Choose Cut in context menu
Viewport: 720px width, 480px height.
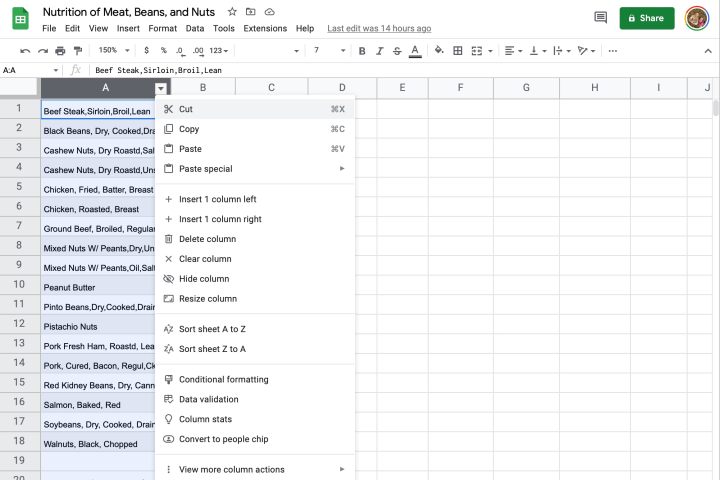click(x=255, y=109)
